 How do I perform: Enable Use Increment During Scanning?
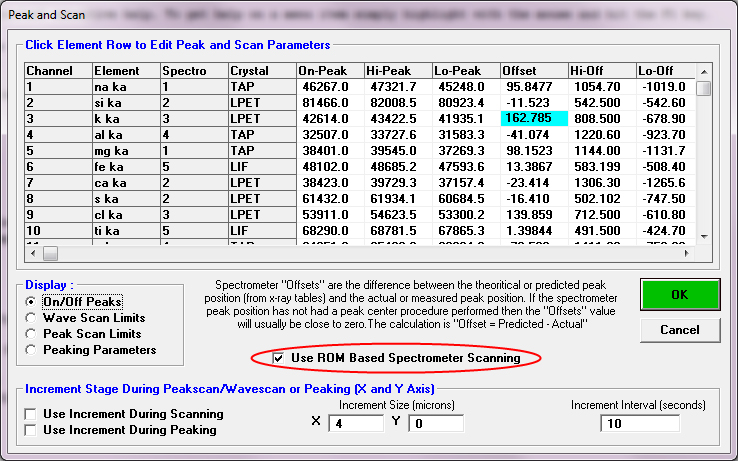[x=33, y=414]
